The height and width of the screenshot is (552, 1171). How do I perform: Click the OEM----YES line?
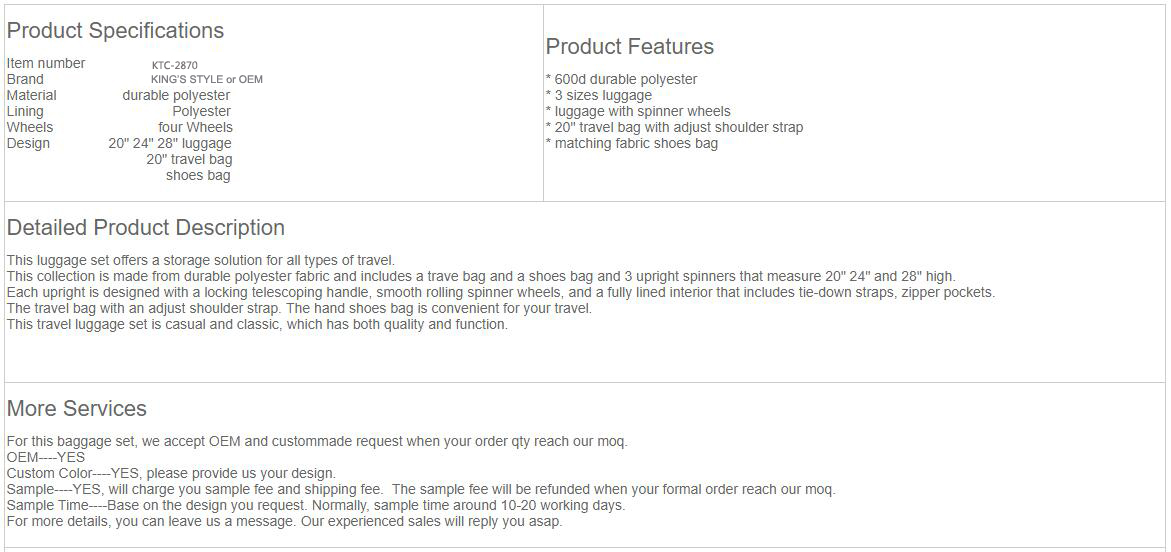[x=46, y=458]
